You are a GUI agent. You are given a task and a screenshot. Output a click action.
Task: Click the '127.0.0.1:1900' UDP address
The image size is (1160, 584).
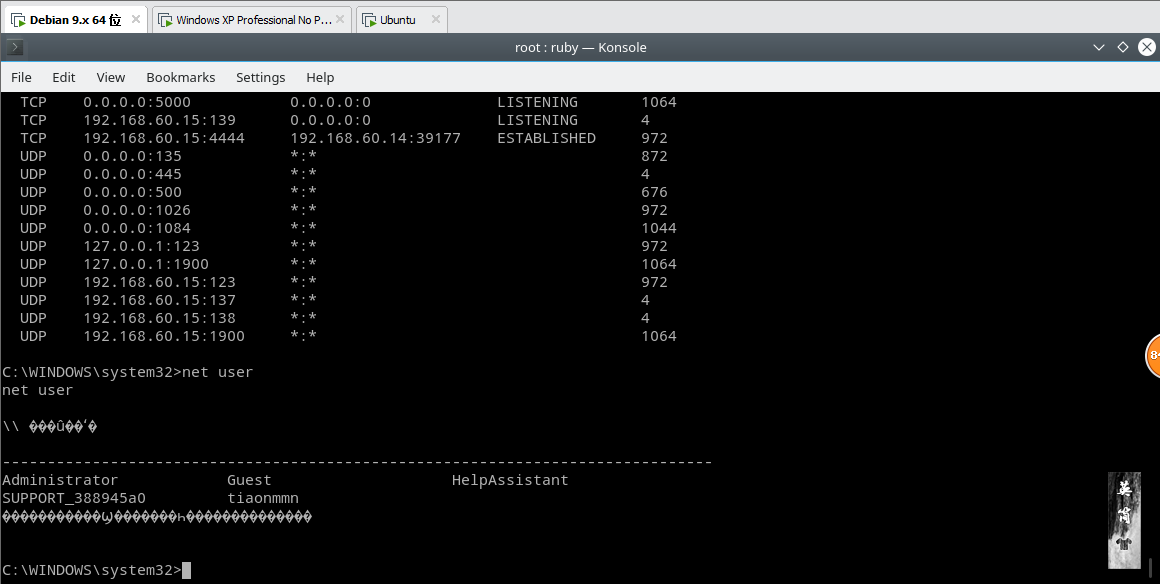(x=146, y=264)
